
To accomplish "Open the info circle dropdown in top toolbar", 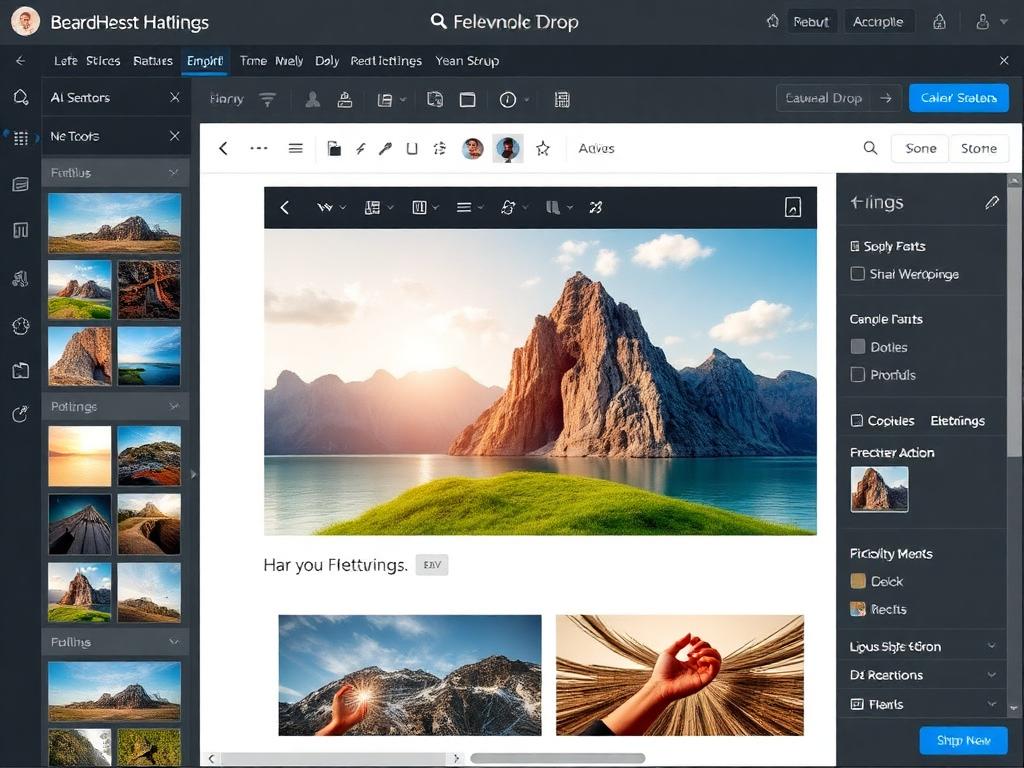I will pos(514,99).
